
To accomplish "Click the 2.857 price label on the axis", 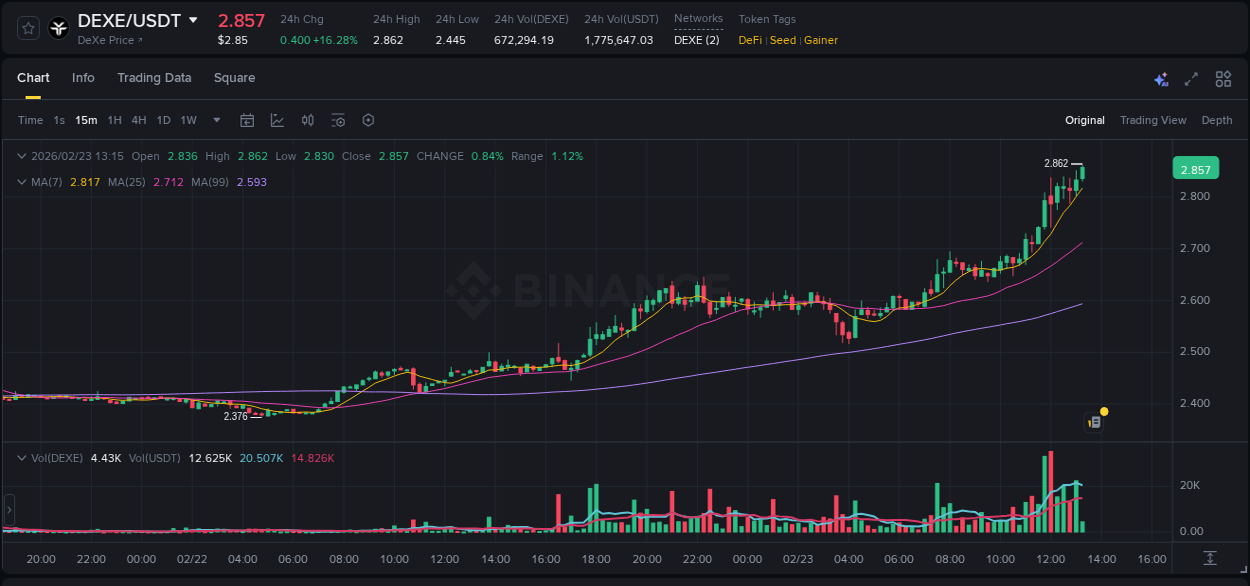I will point(1196,169).
